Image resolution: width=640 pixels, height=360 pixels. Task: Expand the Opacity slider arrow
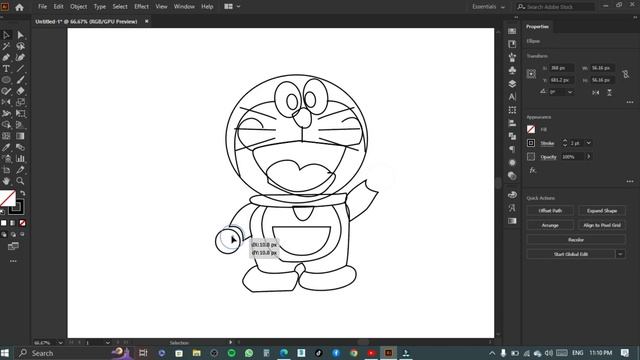[x=589, y=157]
